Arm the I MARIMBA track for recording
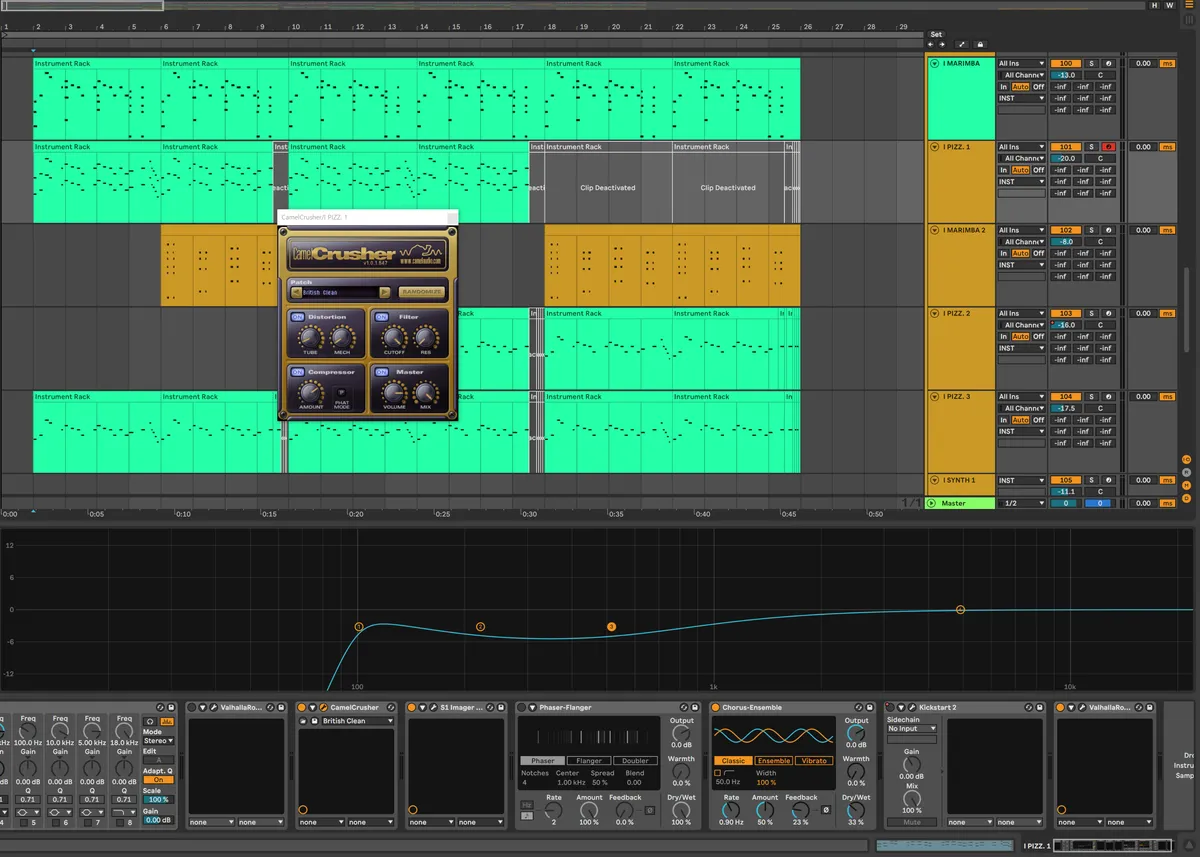 pos(1108,63)
